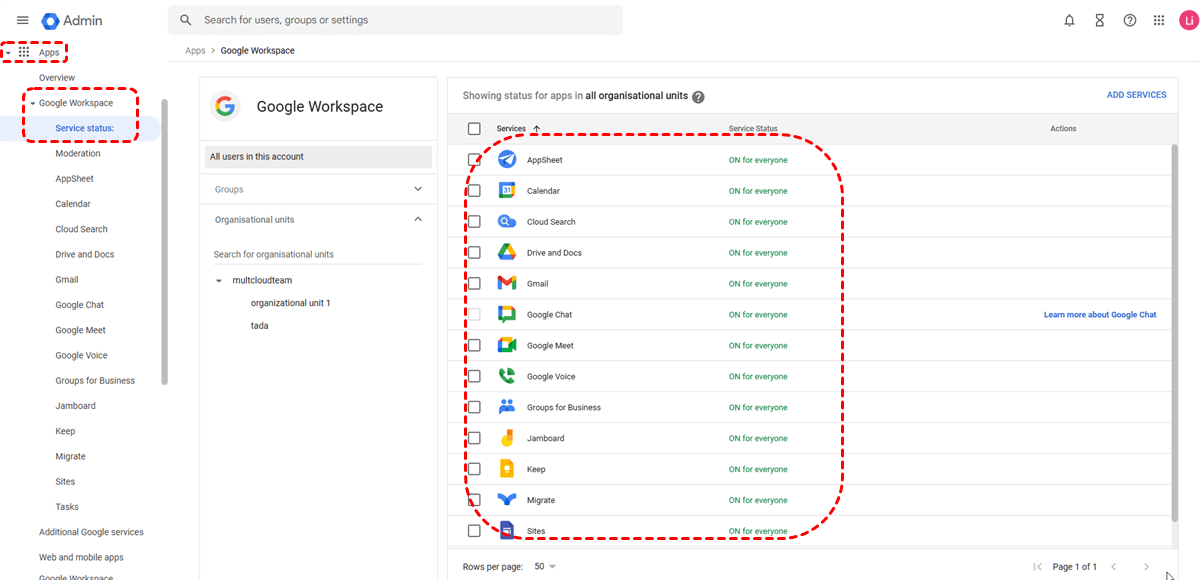Screen dimensions: 1200x580
Task: Click the AppSheet service icon
Action: pos(507,160)
